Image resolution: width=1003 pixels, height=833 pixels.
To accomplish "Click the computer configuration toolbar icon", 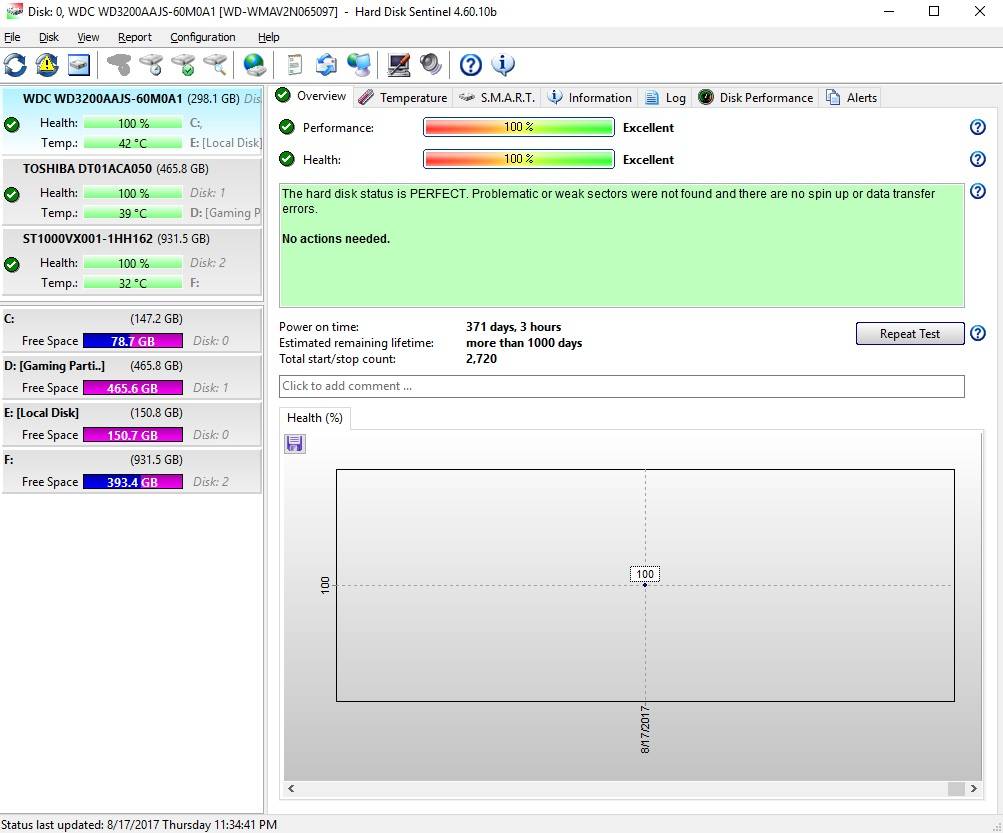I will (399, 65).
